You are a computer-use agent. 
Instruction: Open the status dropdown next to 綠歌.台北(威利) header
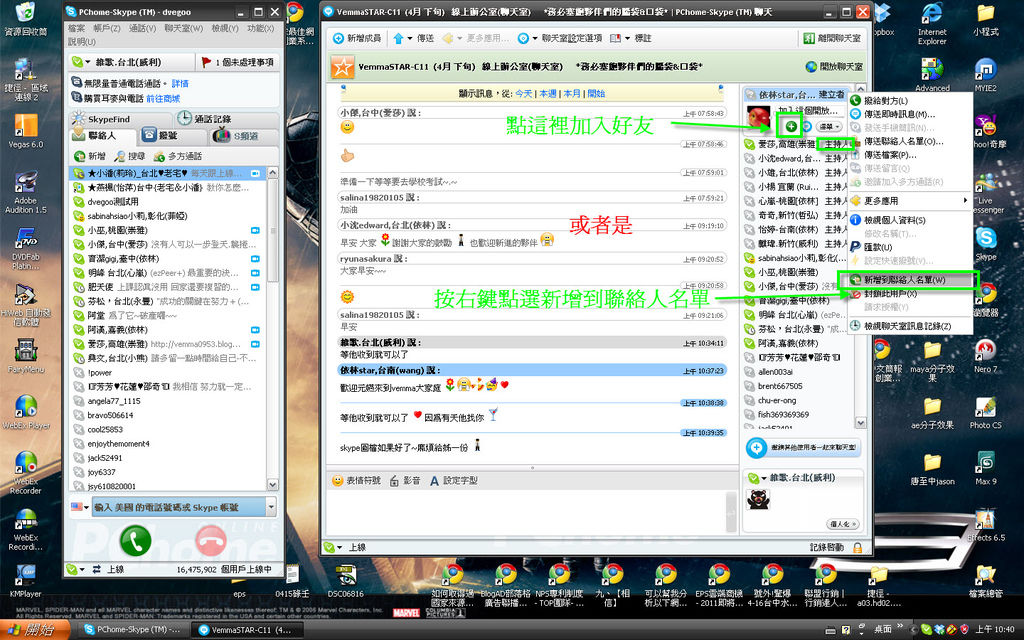88,62
